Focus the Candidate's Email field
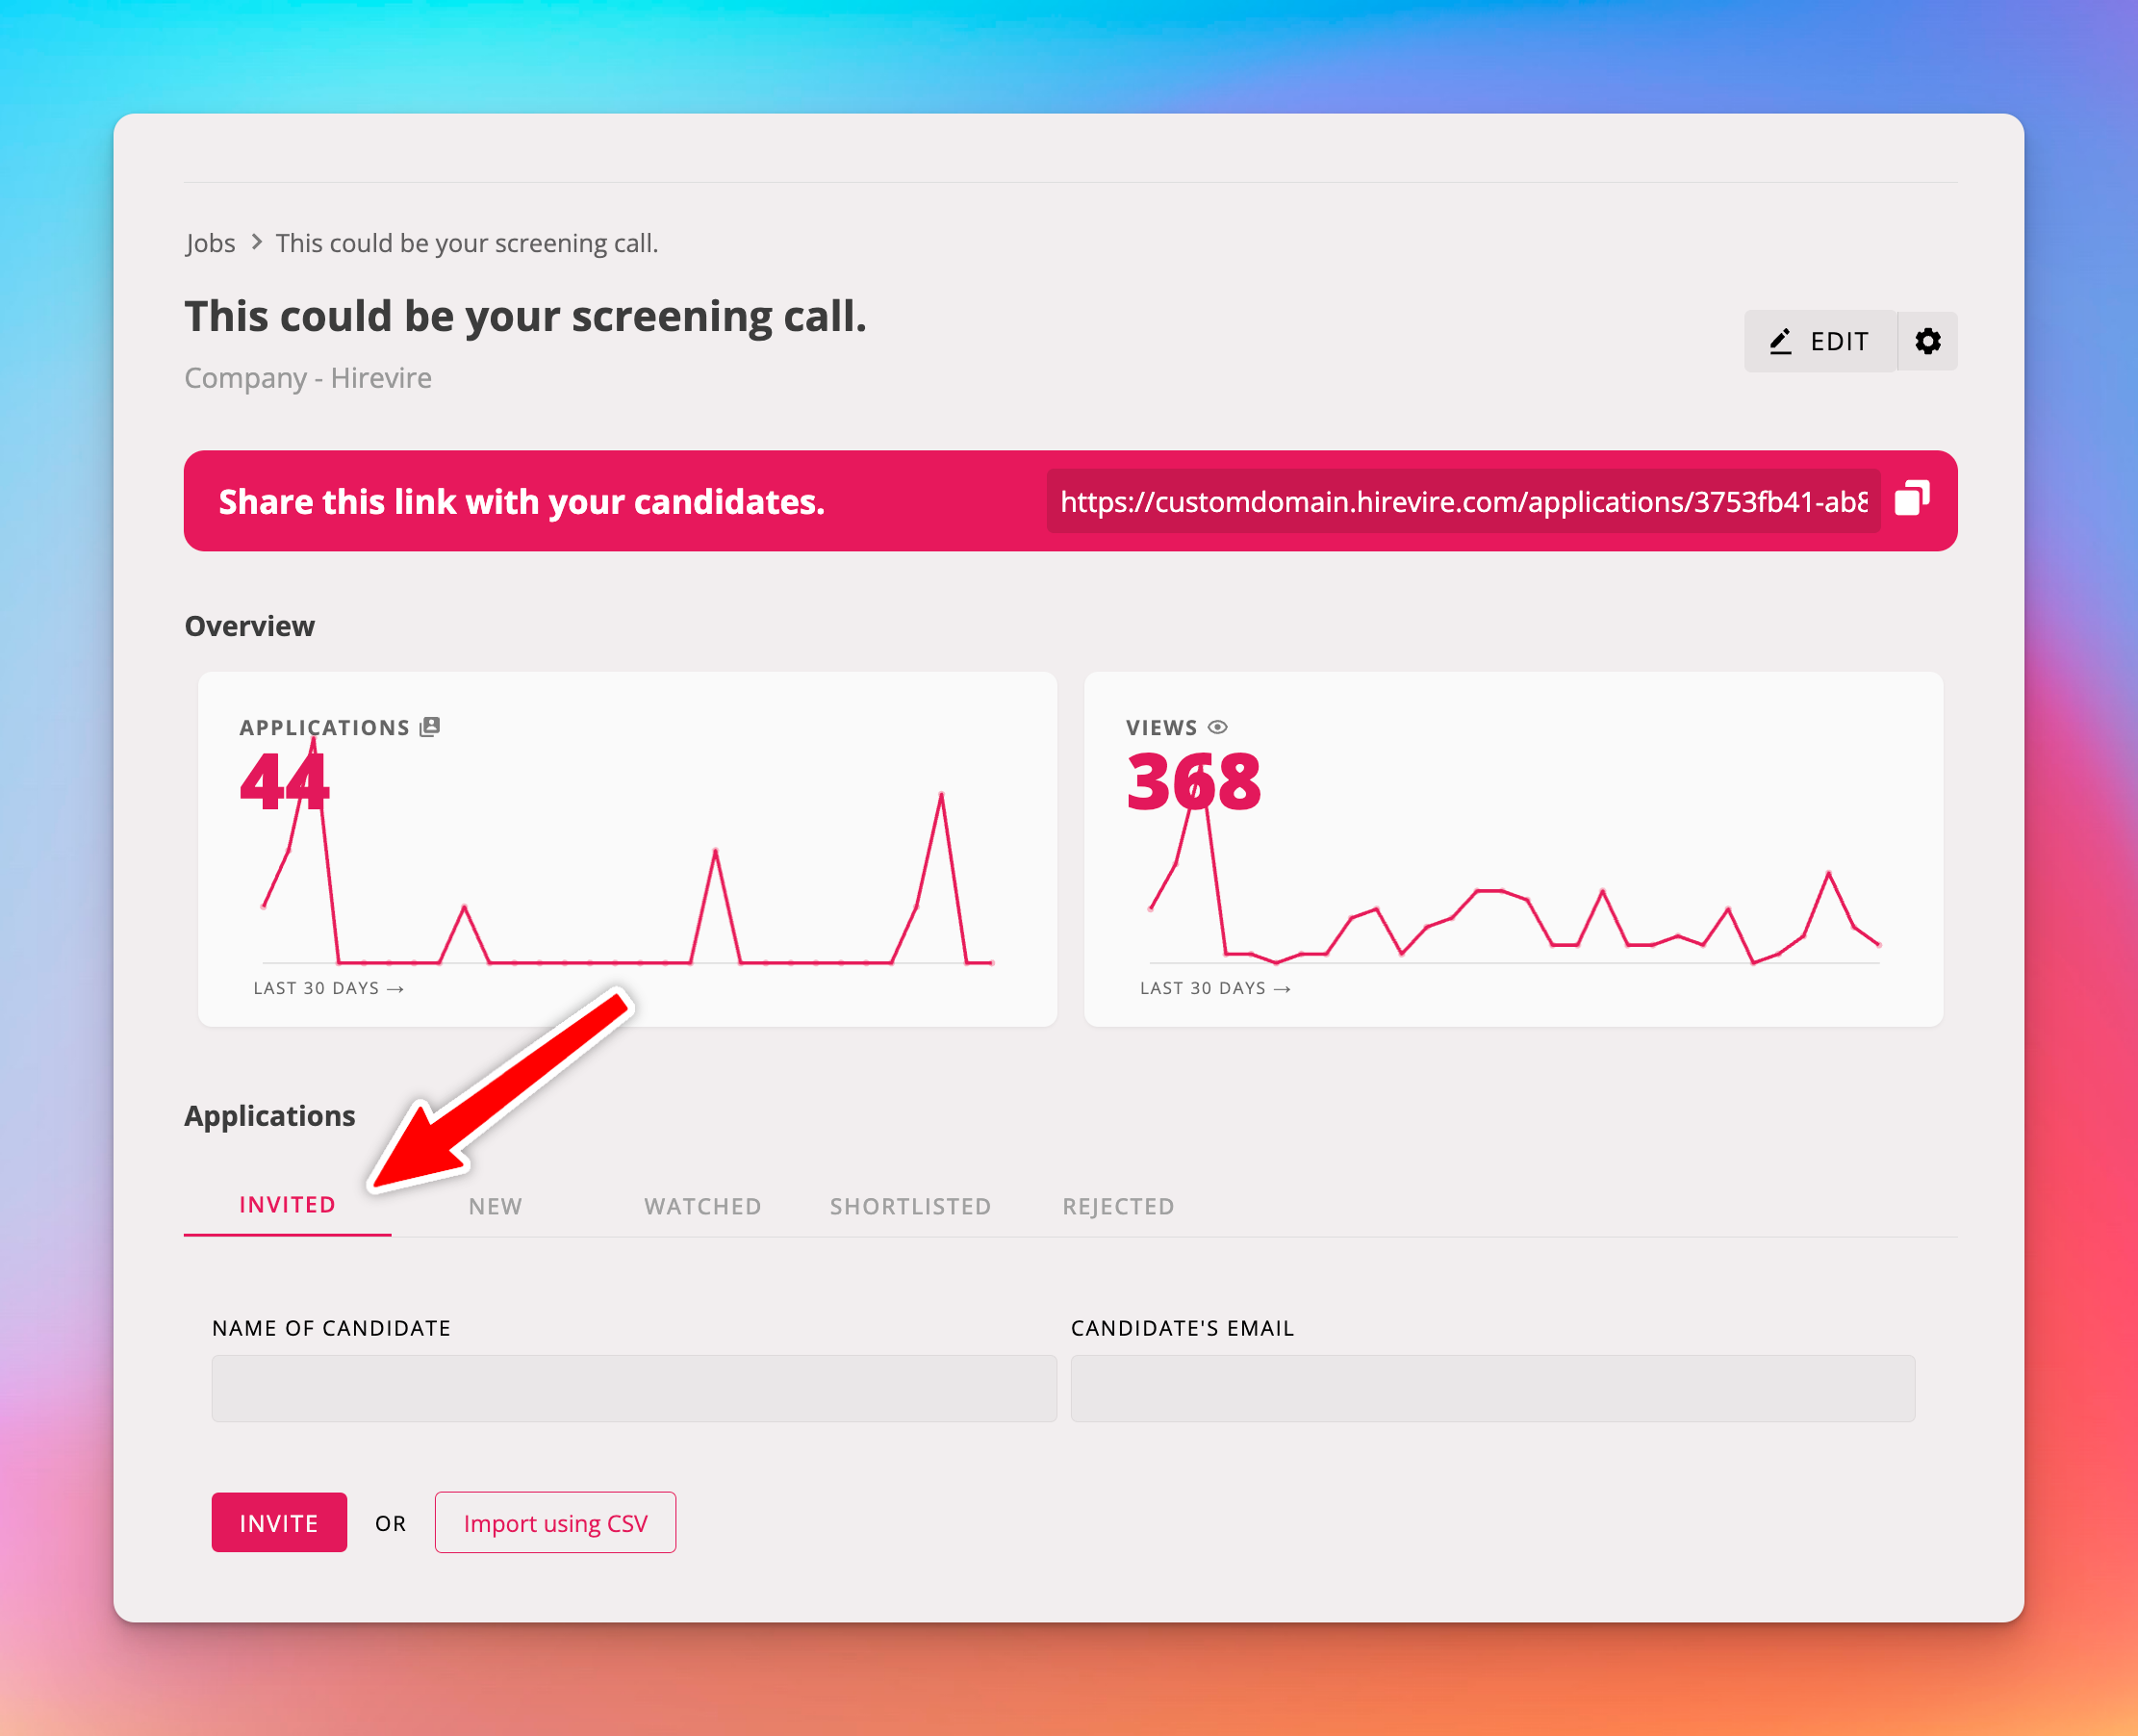The image size is (2138, 1736). click(1492, 1388)
